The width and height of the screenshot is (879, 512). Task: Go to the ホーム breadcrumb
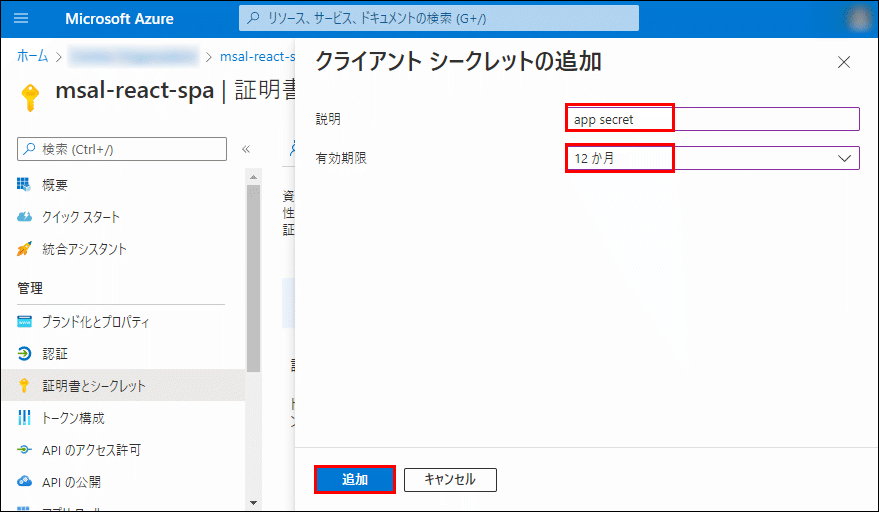(32, 56)
